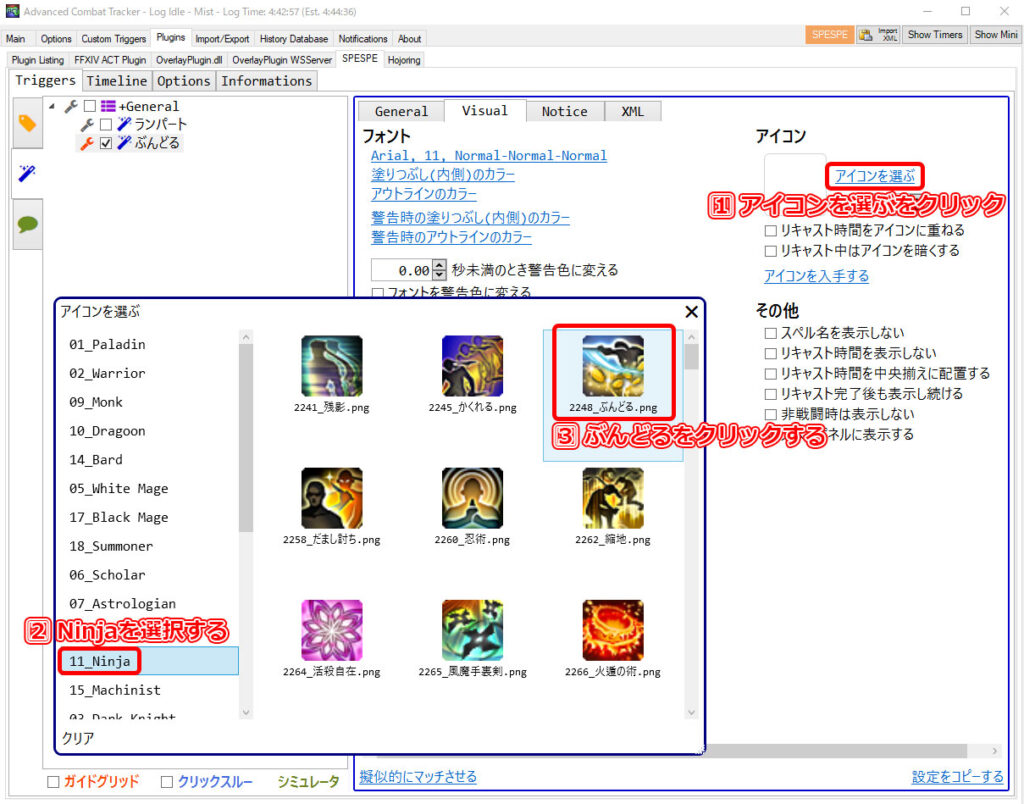1024x804 pixels.
Task: Open the Timeline tab
Action: tap(117, 81)
